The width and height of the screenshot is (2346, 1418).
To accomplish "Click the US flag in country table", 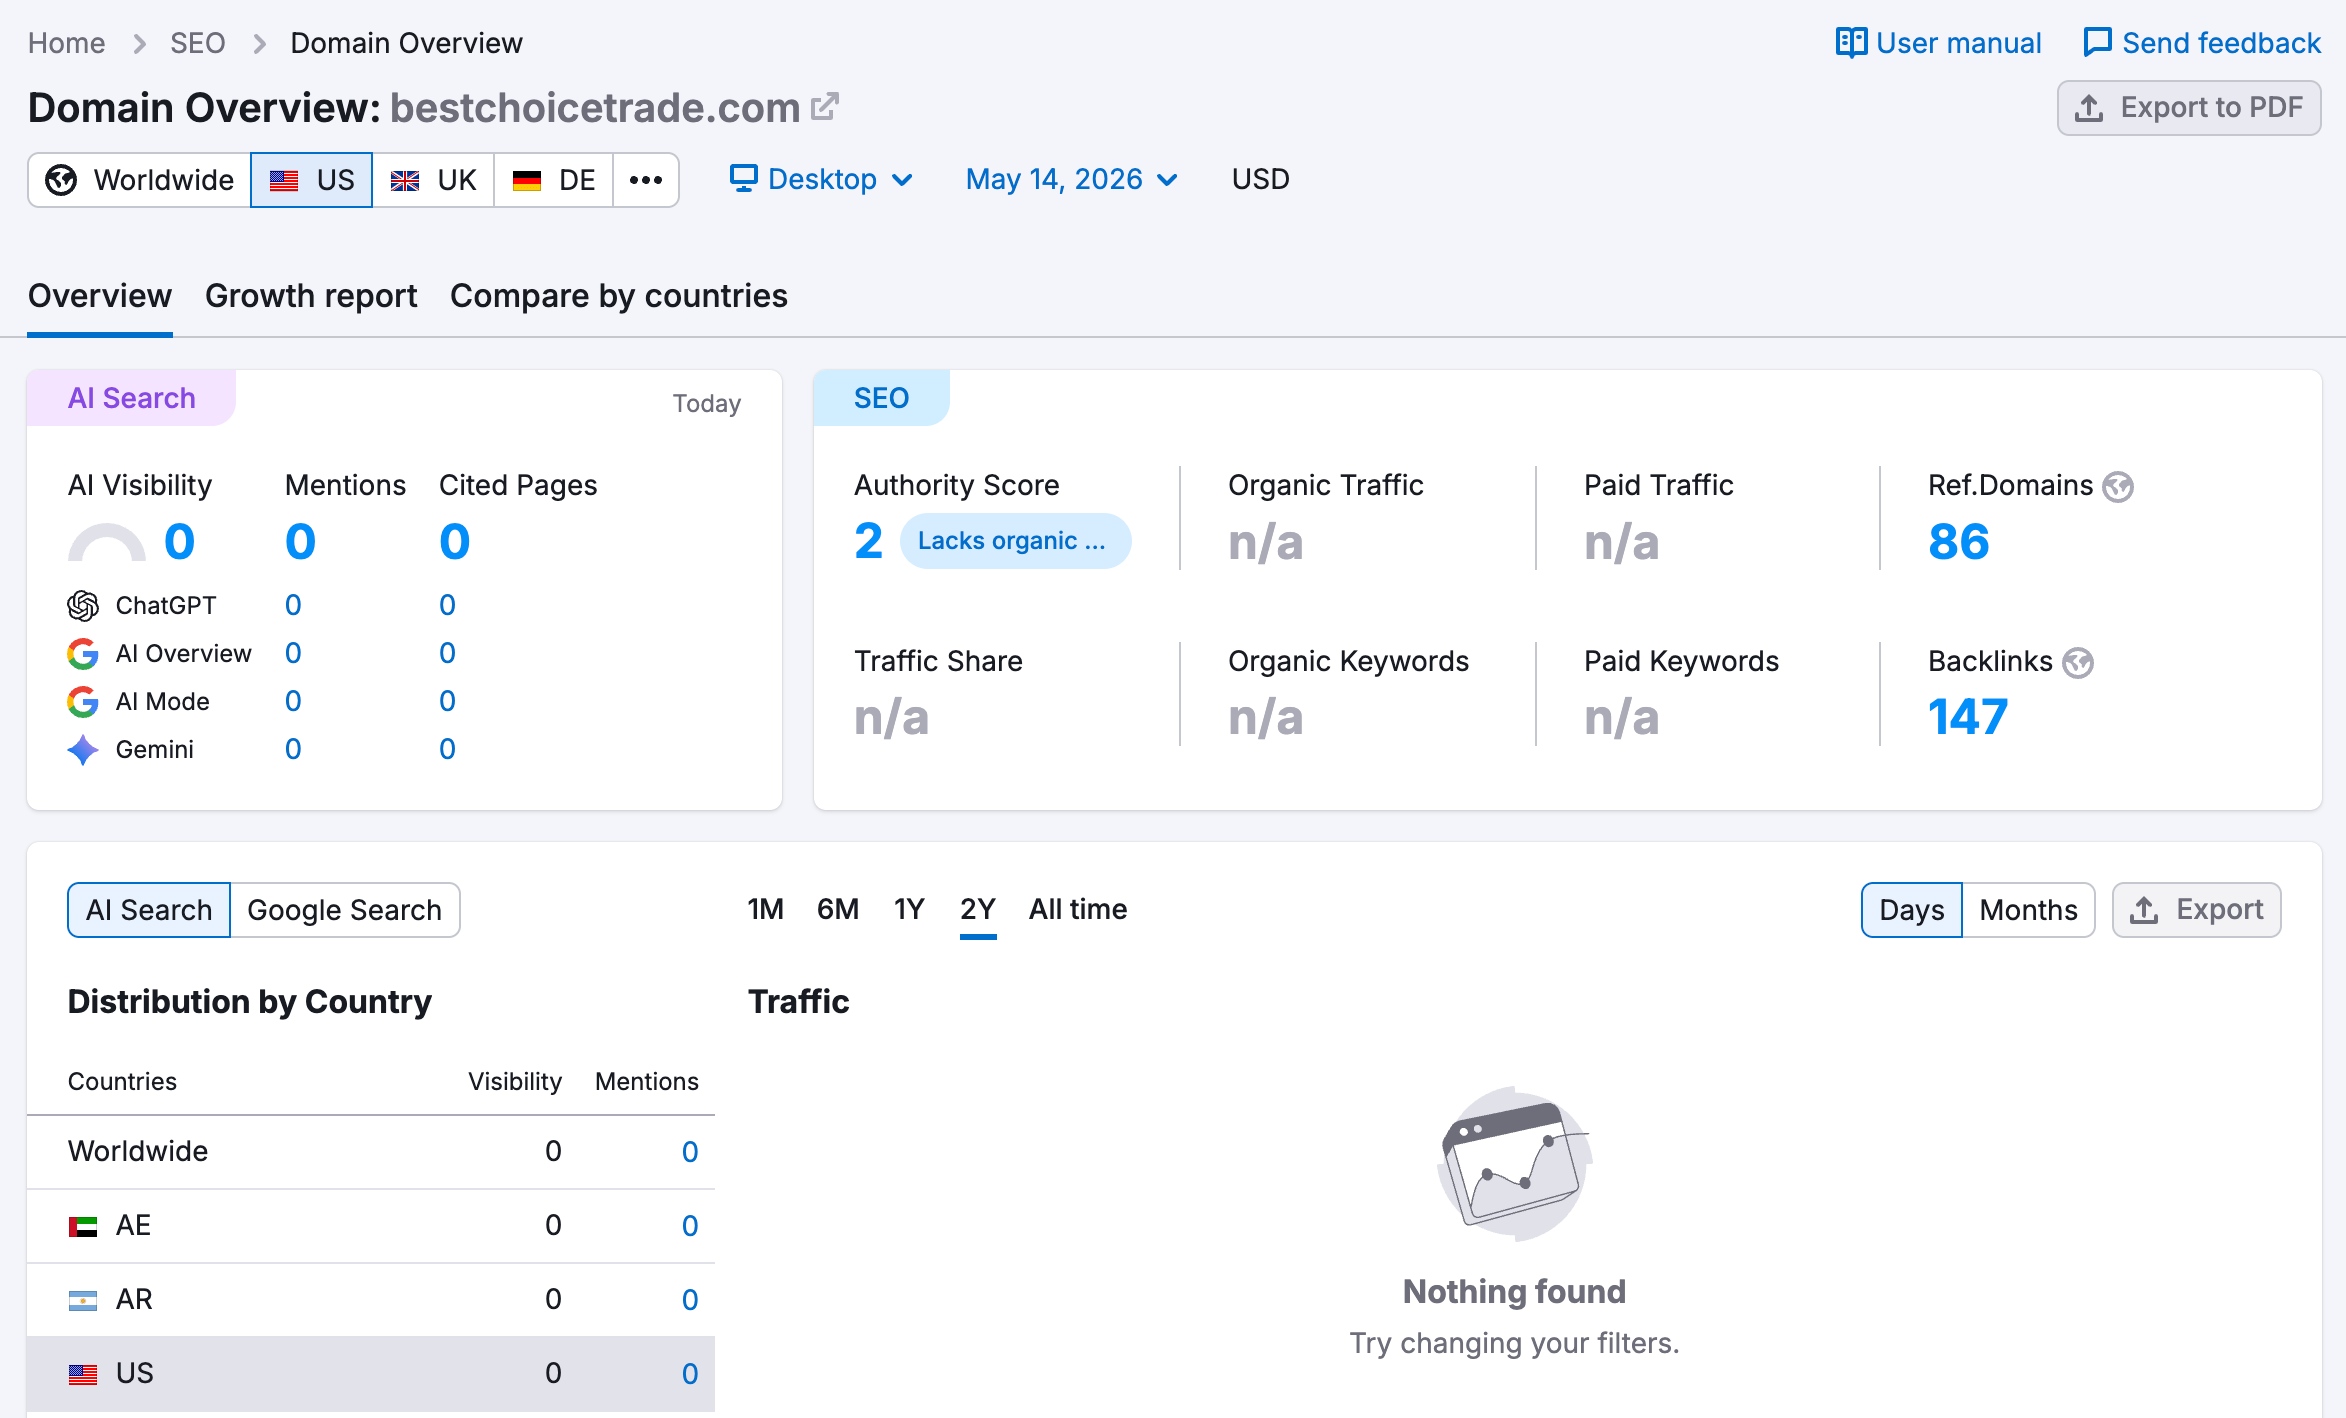I will point(83,1374).
